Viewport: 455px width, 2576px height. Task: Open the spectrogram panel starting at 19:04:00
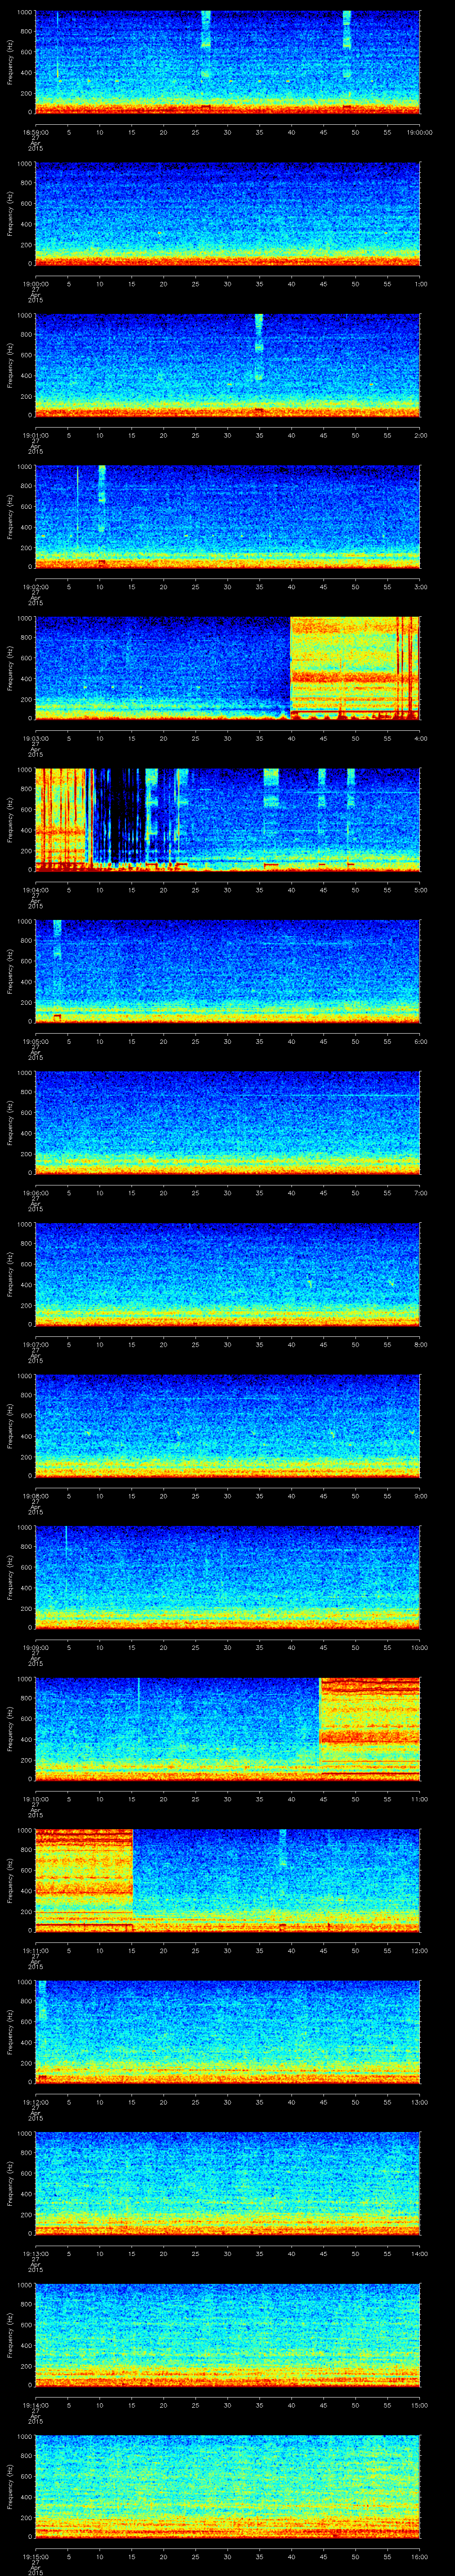[x=227, y=819]
